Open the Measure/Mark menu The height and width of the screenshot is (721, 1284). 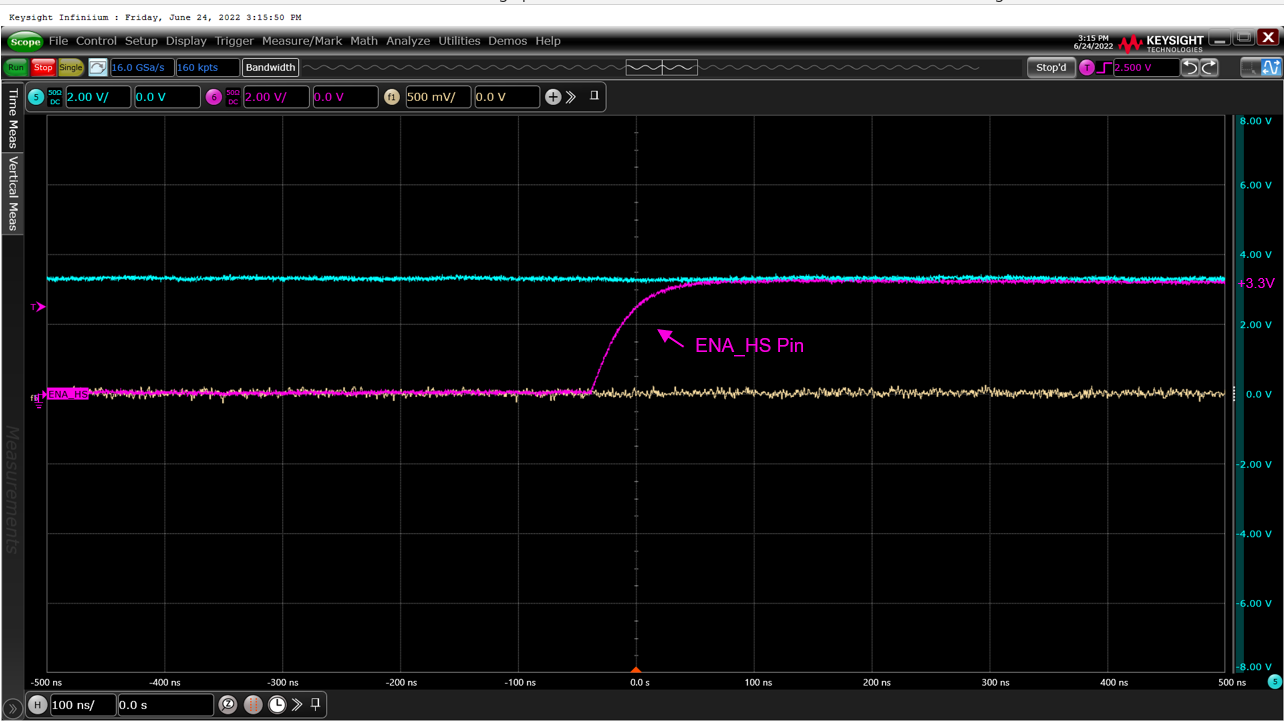point(301,41)
